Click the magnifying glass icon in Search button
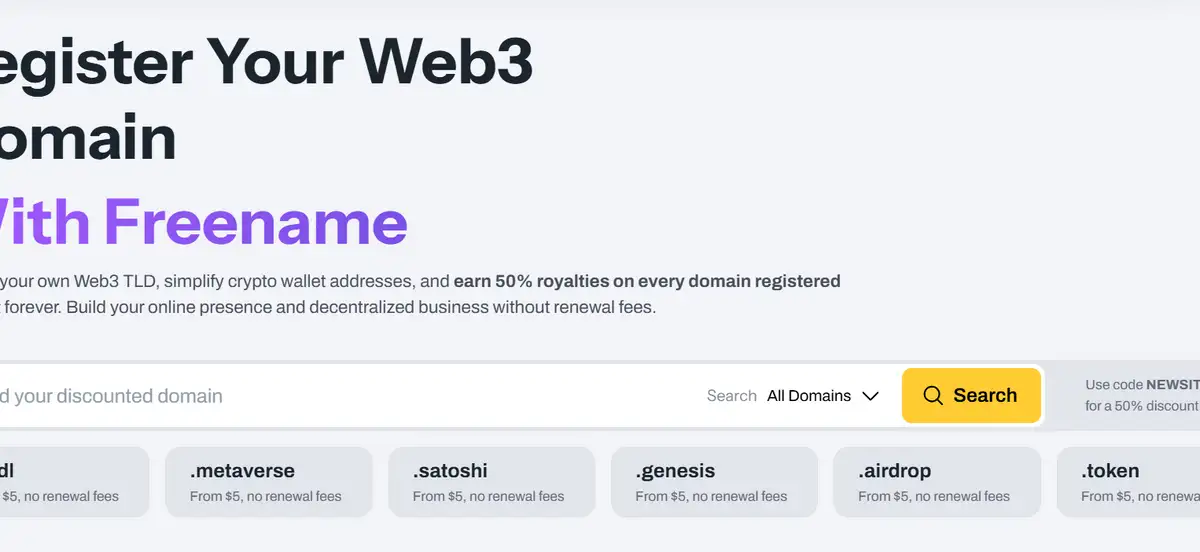The image size is (1200, 552). coord(933,396)
